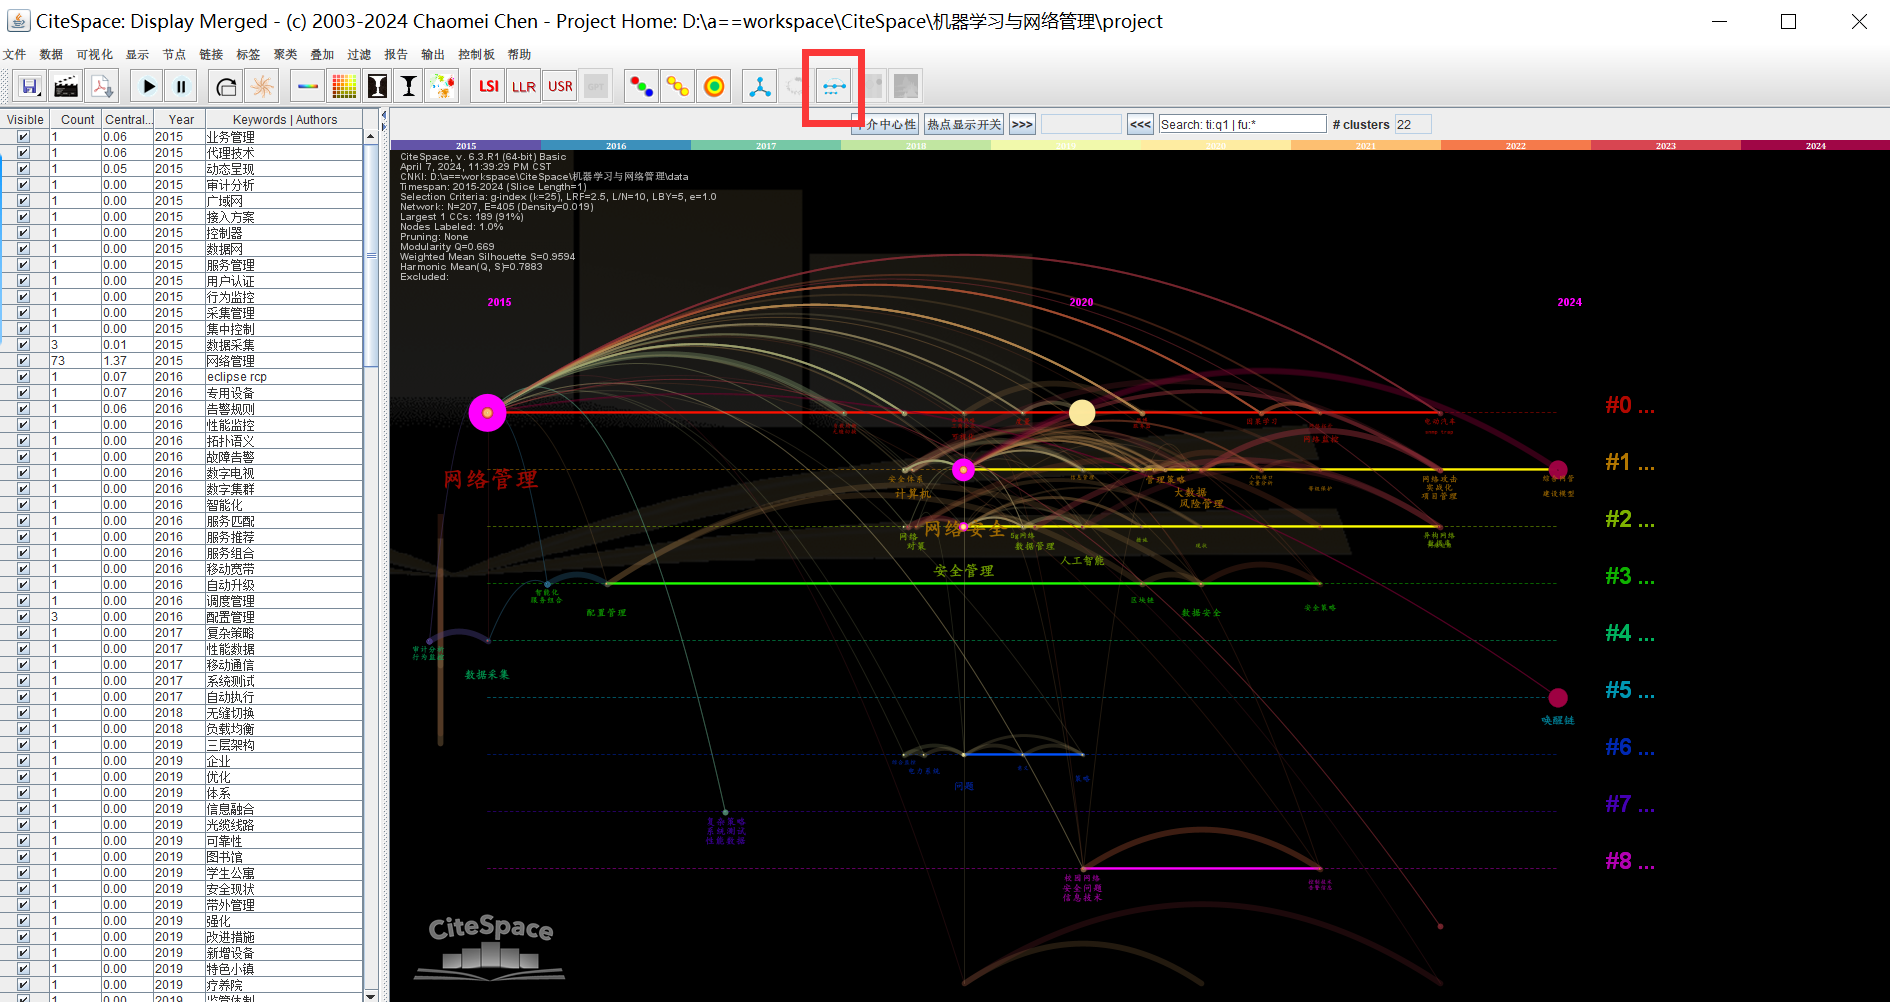Click the large magenta 网络管理 node

click(x=487, y=413)
